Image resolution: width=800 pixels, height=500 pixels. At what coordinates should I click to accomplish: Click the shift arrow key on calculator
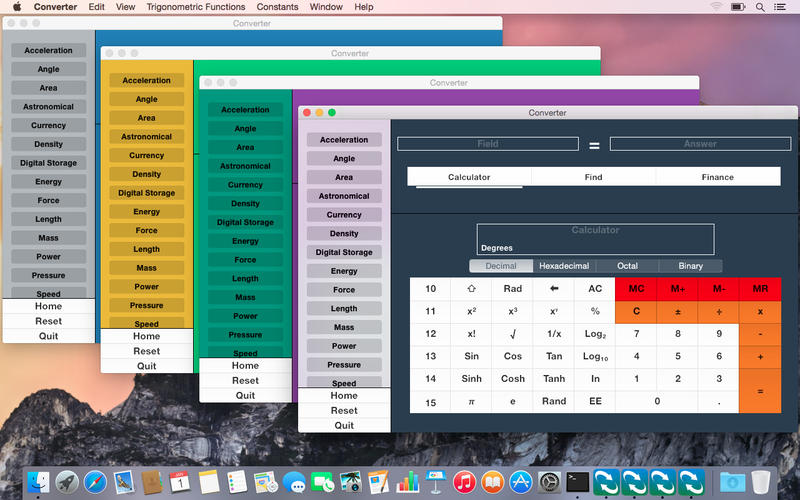471,289
